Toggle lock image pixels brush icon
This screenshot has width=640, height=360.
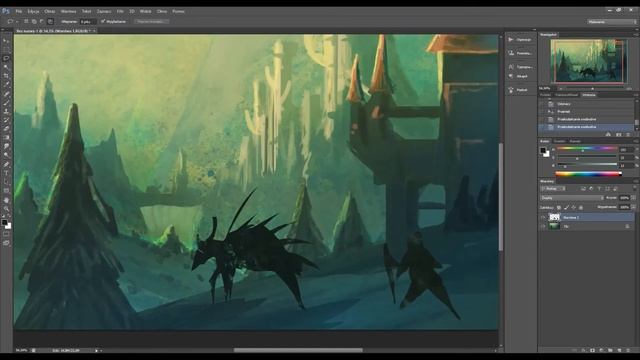tap(567, 207)
